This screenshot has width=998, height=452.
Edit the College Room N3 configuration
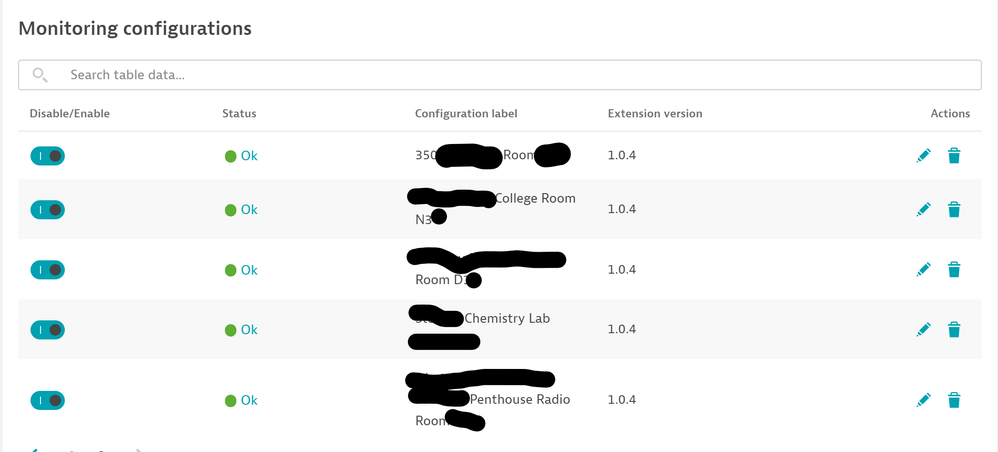(923, 210)
